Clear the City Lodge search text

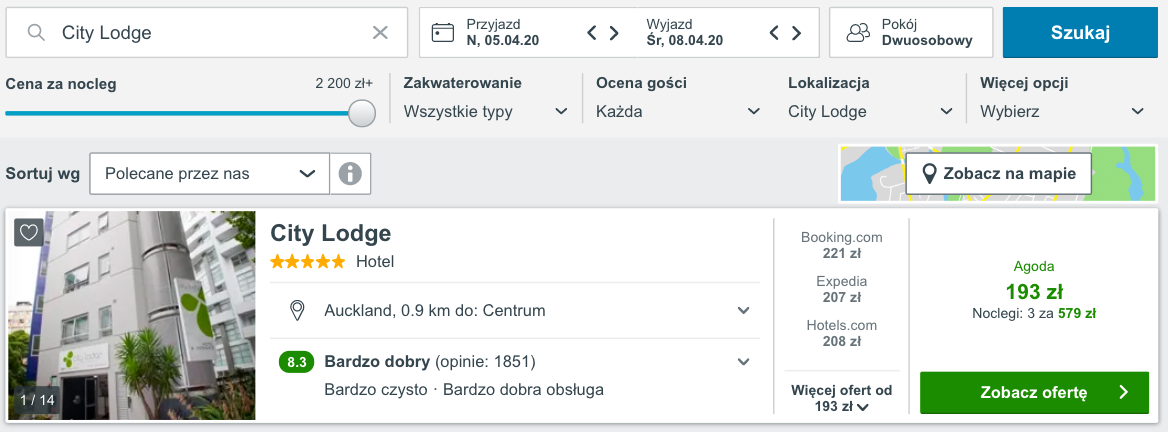point(380,32)
